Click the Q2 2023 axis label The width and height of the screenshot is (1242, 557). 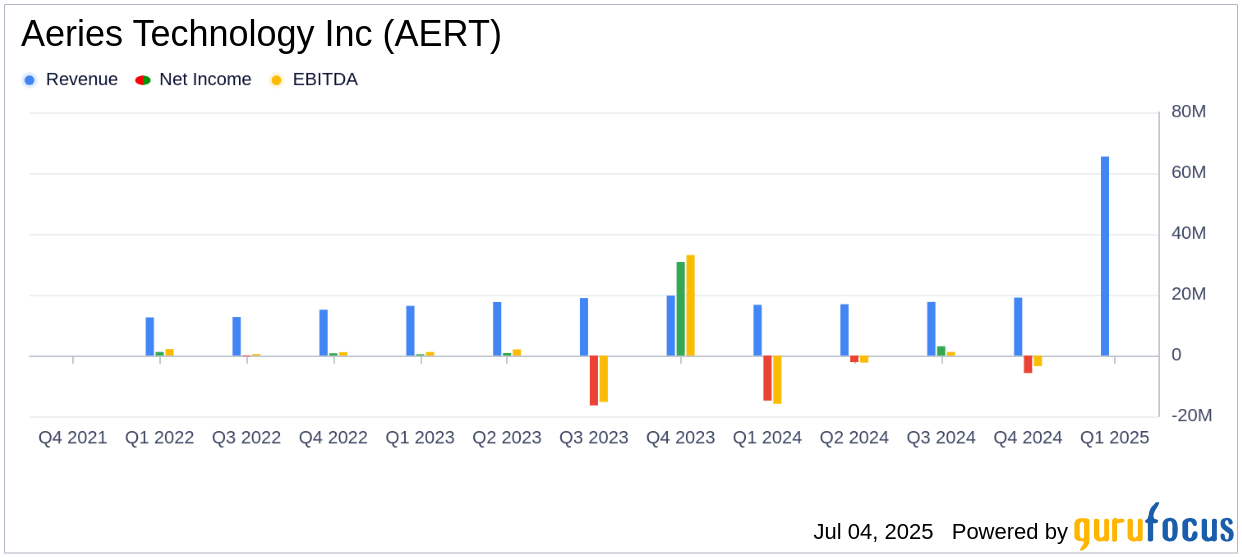click(x=507, y=438)
